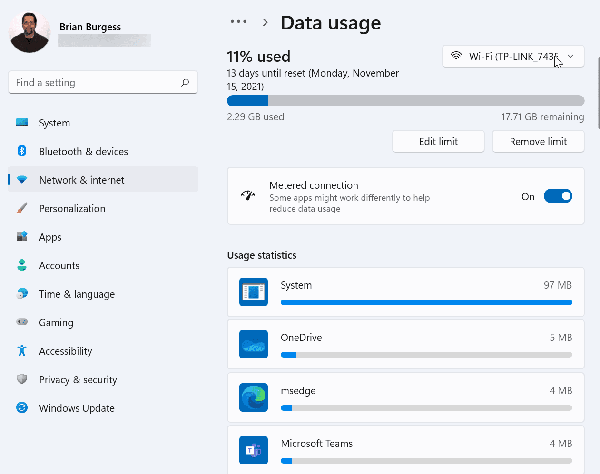Go to Time & language settings

(76, 295)
